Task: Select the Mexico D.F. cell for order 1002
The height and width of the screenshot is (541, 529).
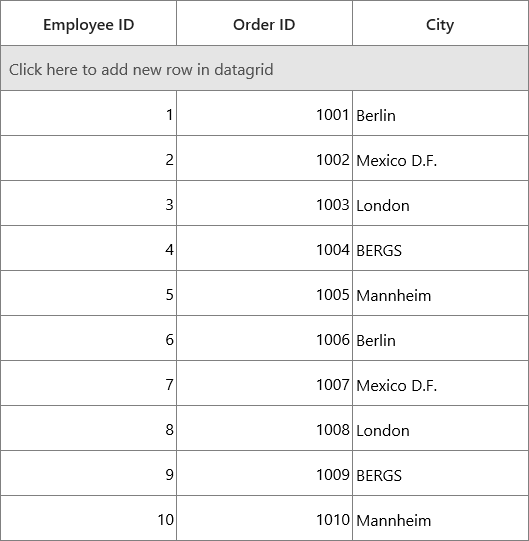Action: 440,158
